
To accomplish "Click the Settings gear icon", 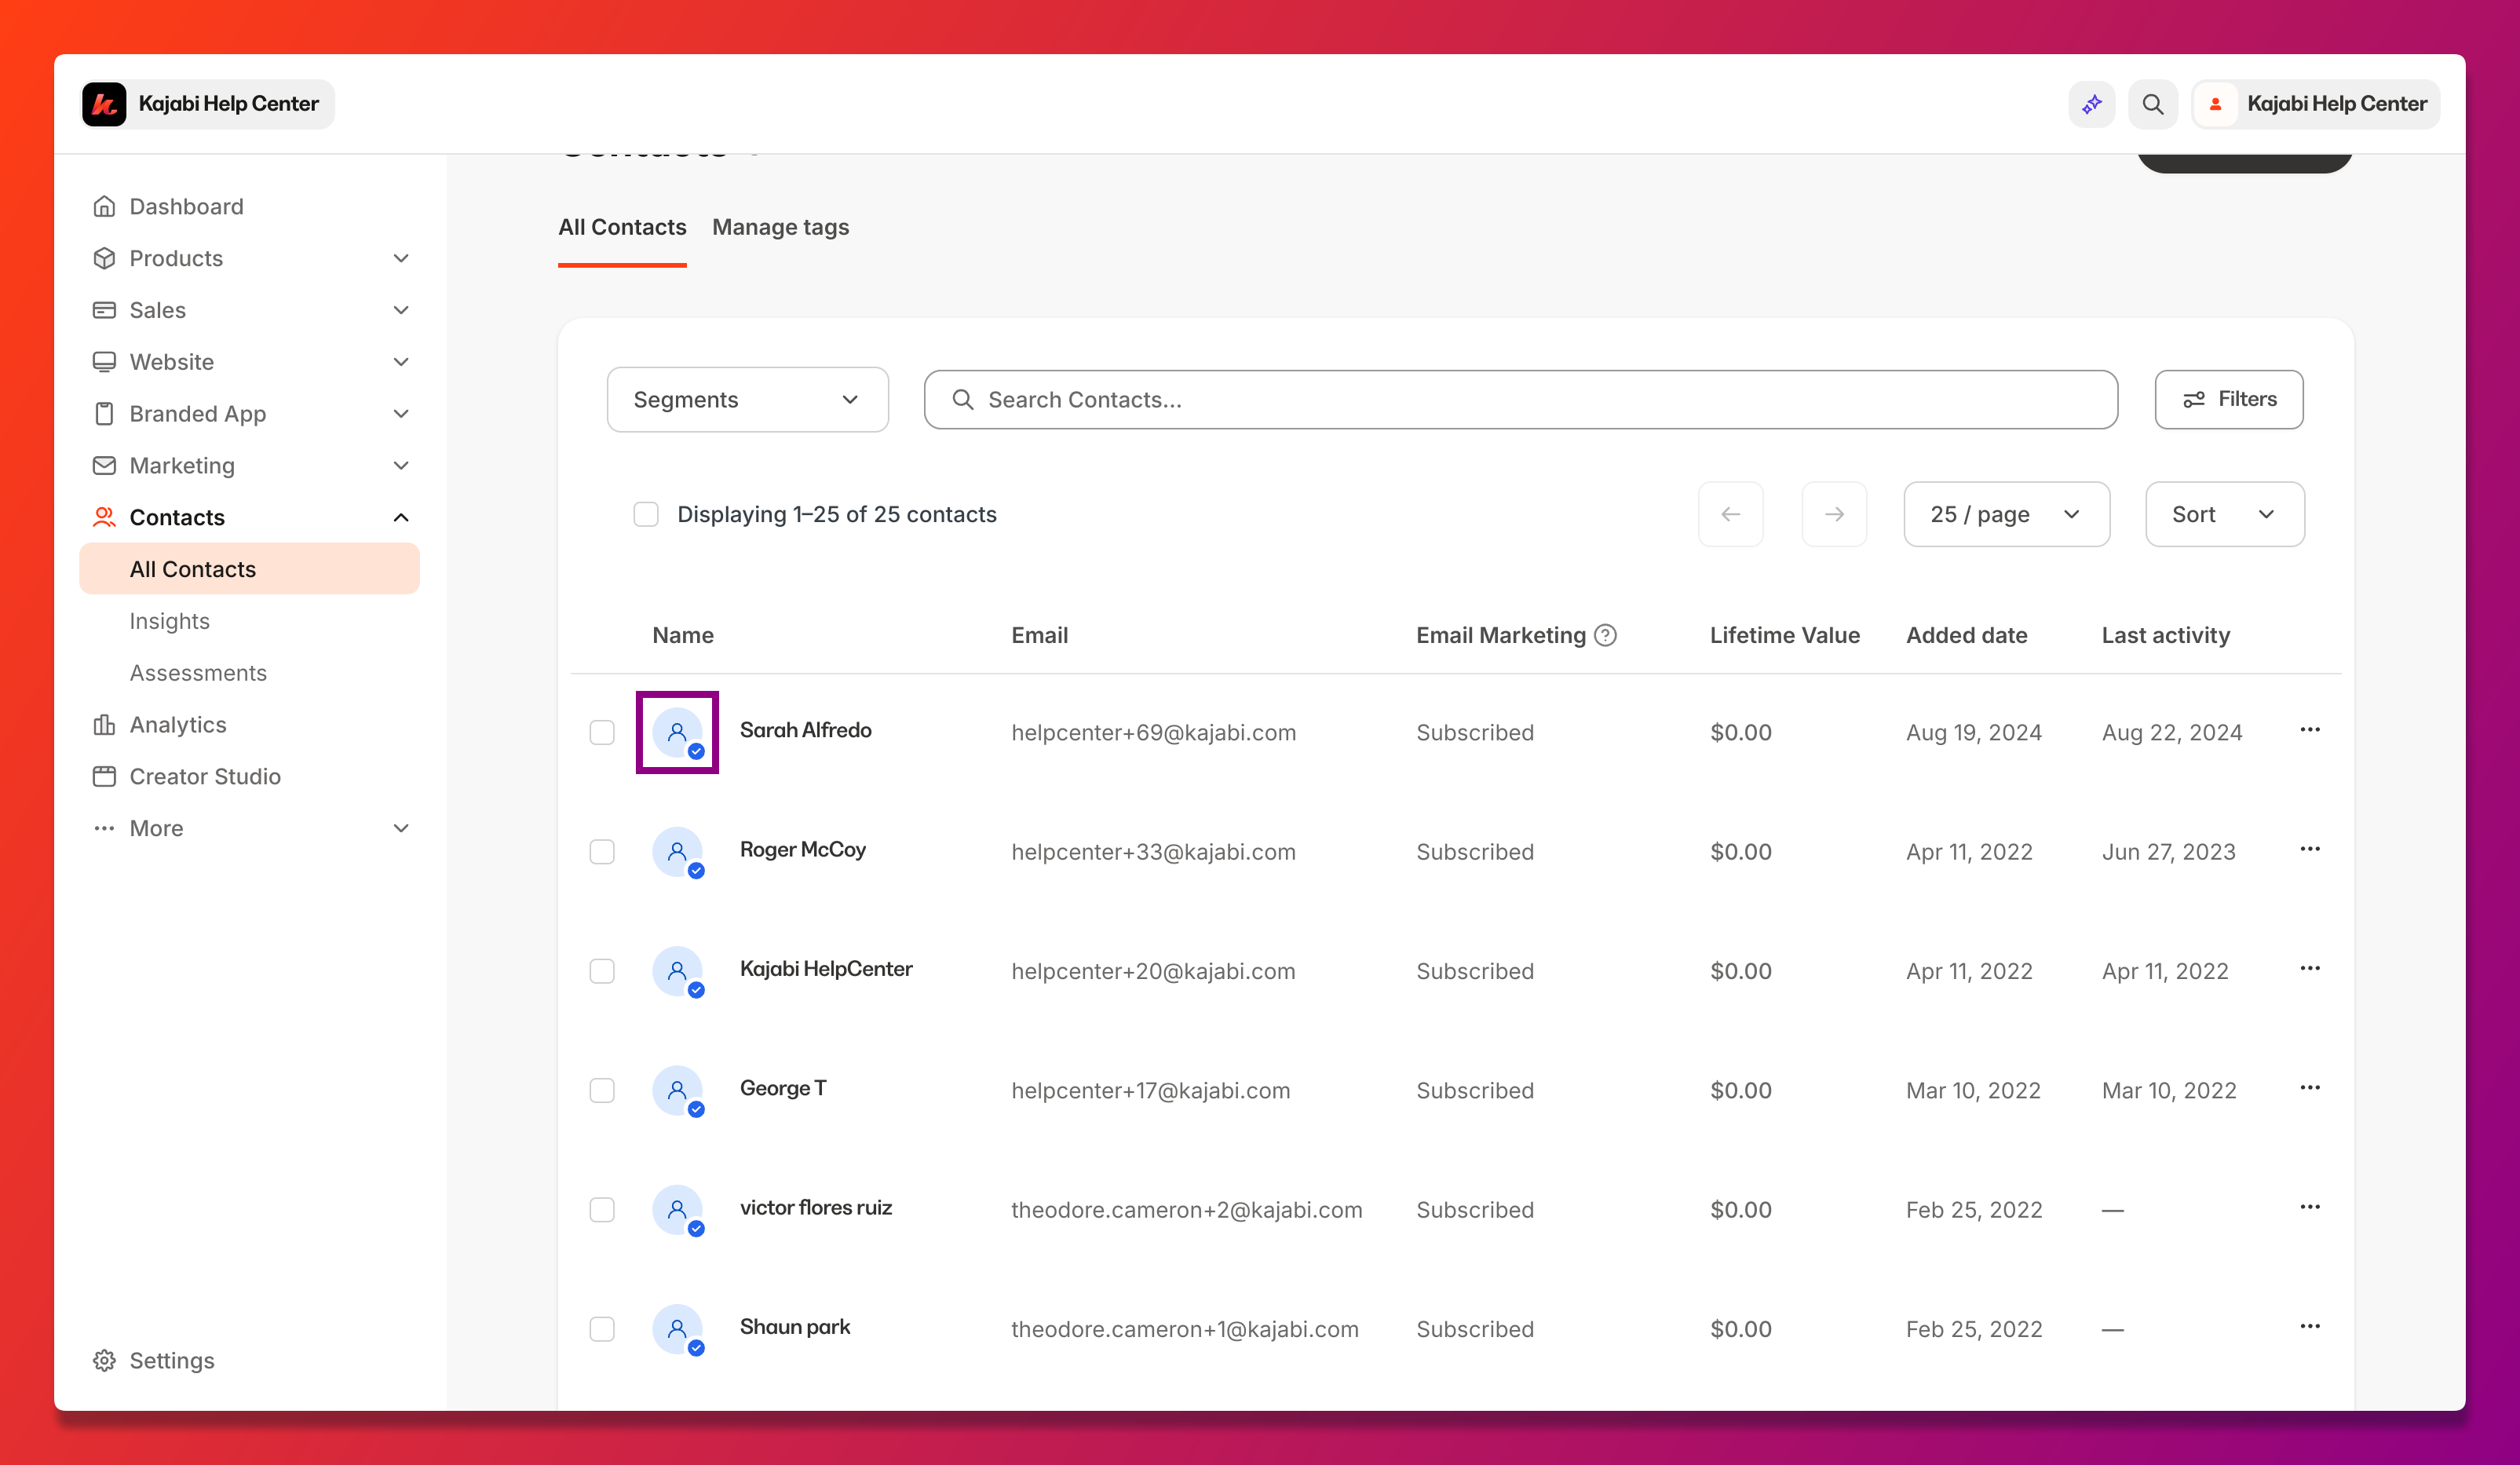I will [x=104, y=1361].
